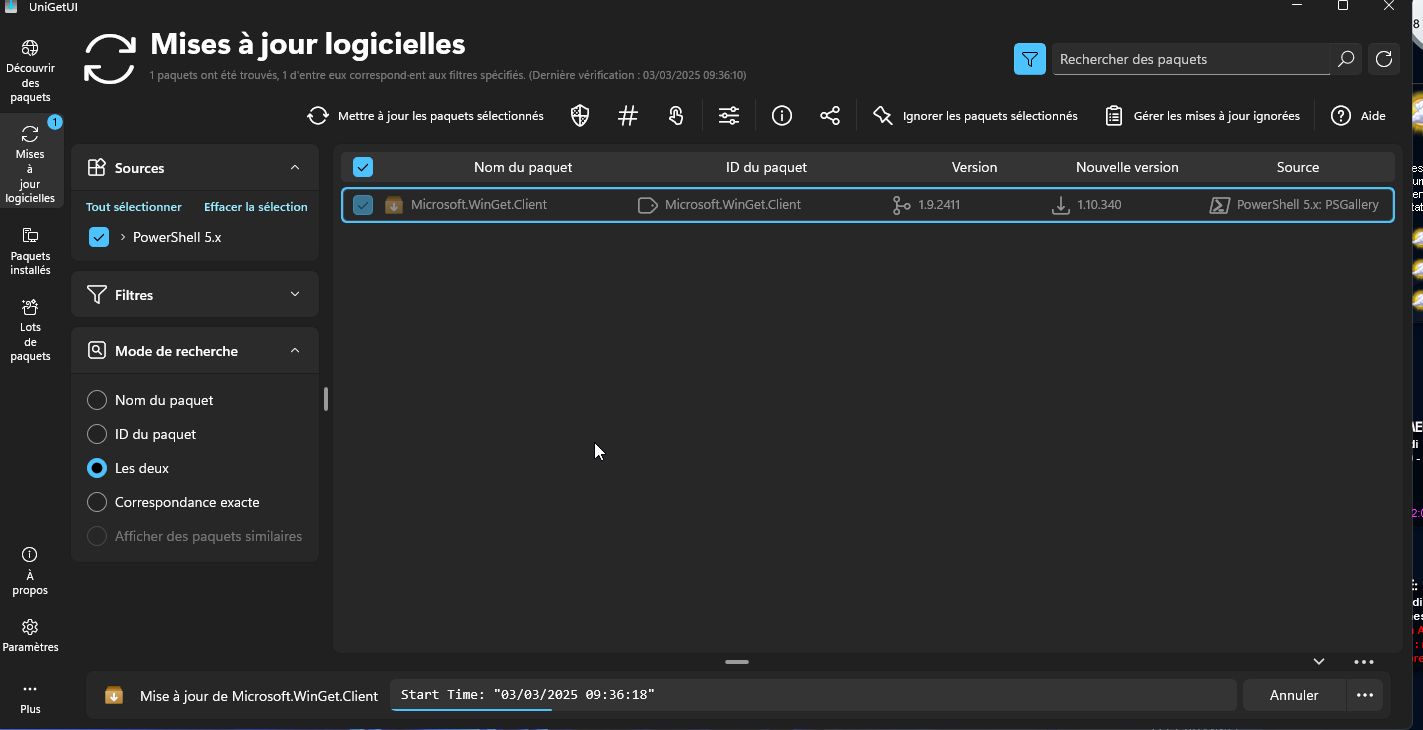This screenshot has width=1423, height=730.
Task: Toggle the blue filter pane button
Action: (x=1030, y=59)
